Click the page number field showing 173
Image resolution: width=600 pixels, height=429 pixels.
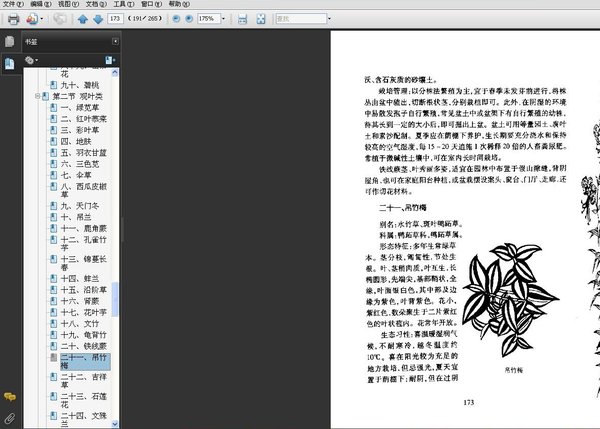tap(115, 18)
